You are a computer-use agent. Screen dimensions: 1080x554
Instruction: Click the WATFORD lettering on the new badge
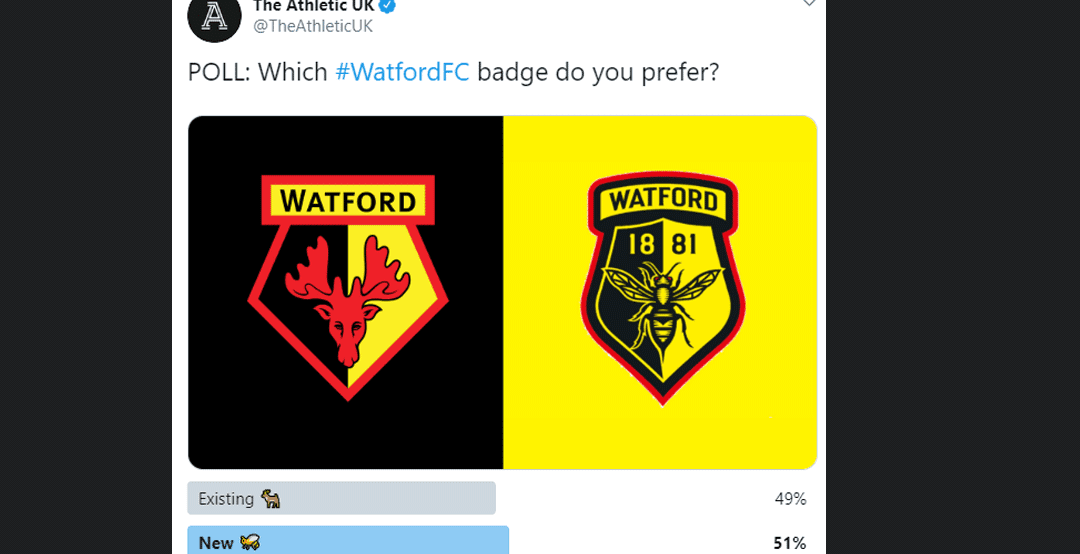(x=663, y=201)
